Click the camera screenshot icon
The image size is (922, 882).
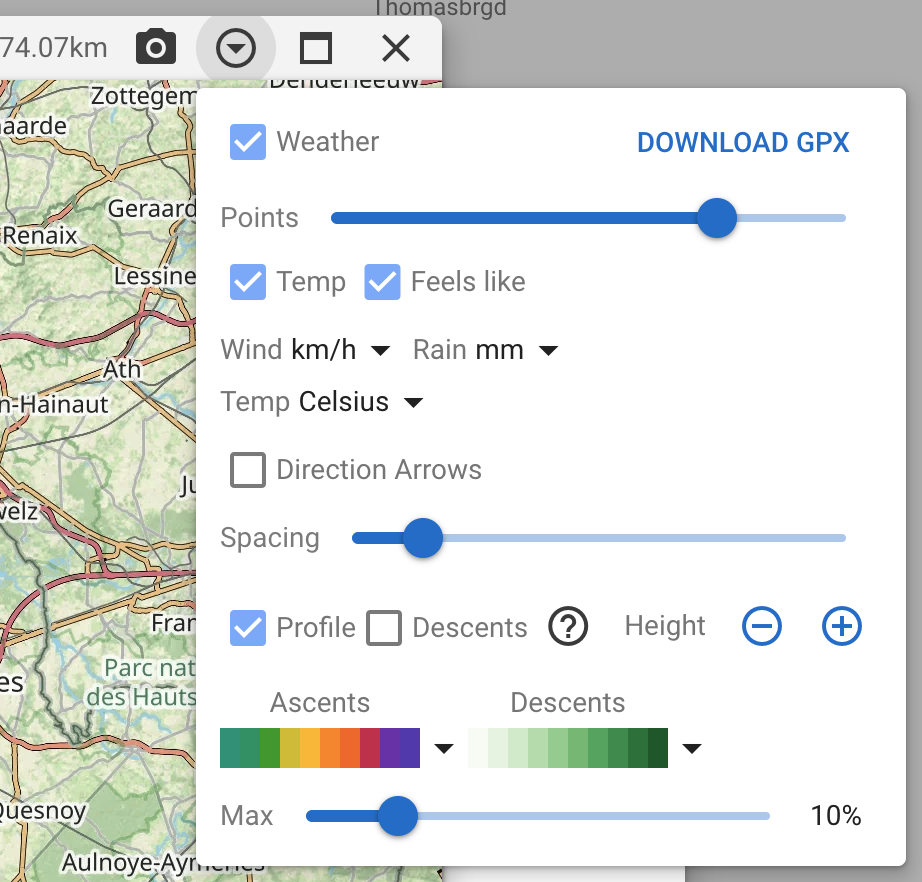click(156, 47)
